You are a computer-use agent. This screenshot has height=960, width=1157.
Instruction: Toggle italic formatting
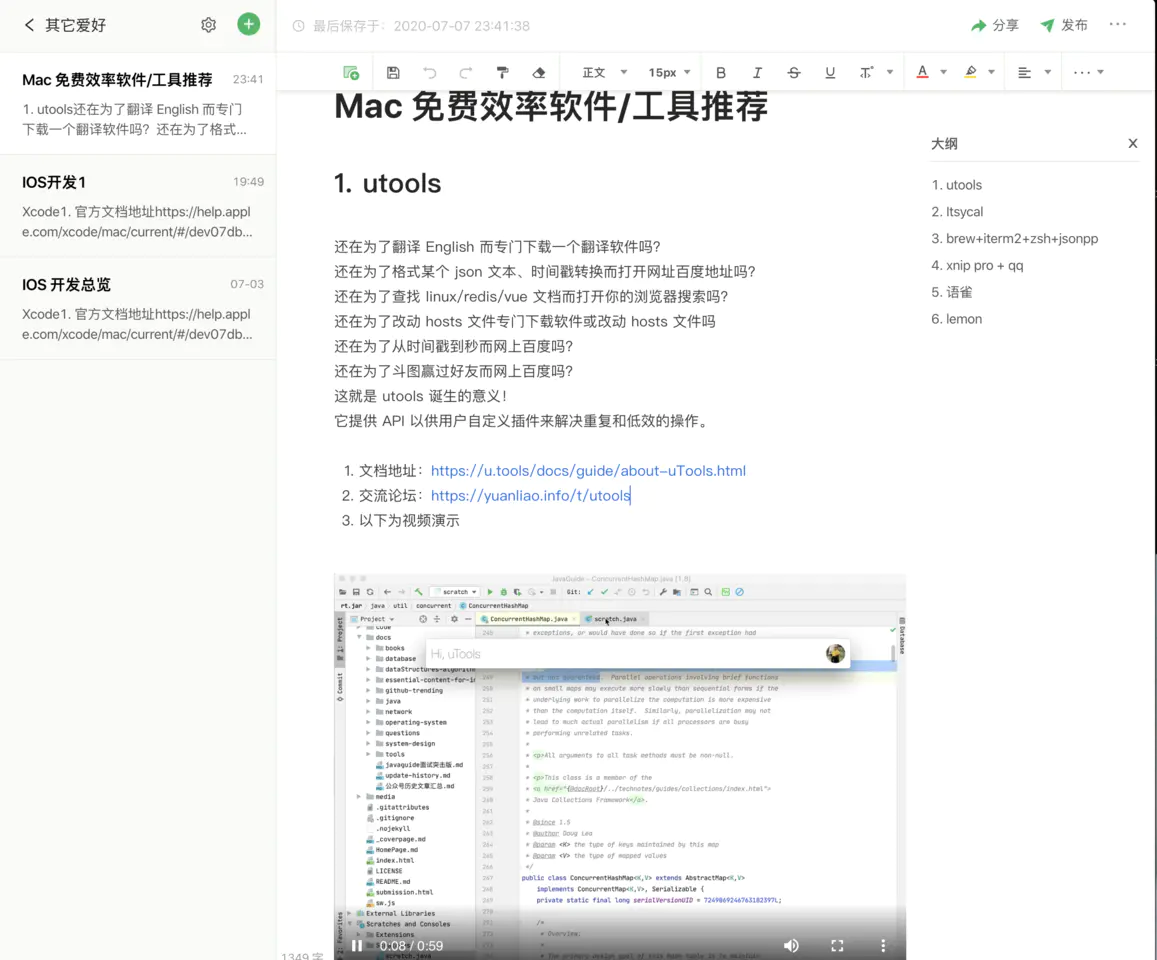(x=757, y=72)
